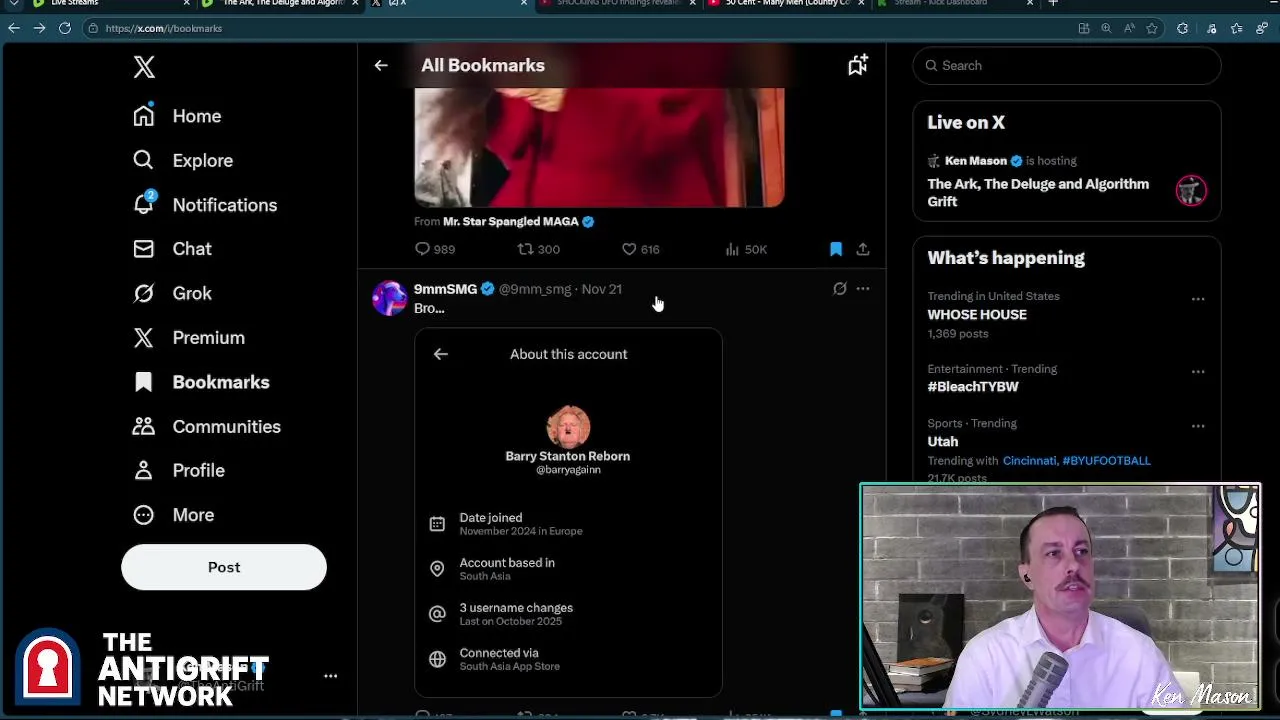Open Mr. Star Spangled MAGA profile link
Screen dimensions: 1280x720
point(511,221)
